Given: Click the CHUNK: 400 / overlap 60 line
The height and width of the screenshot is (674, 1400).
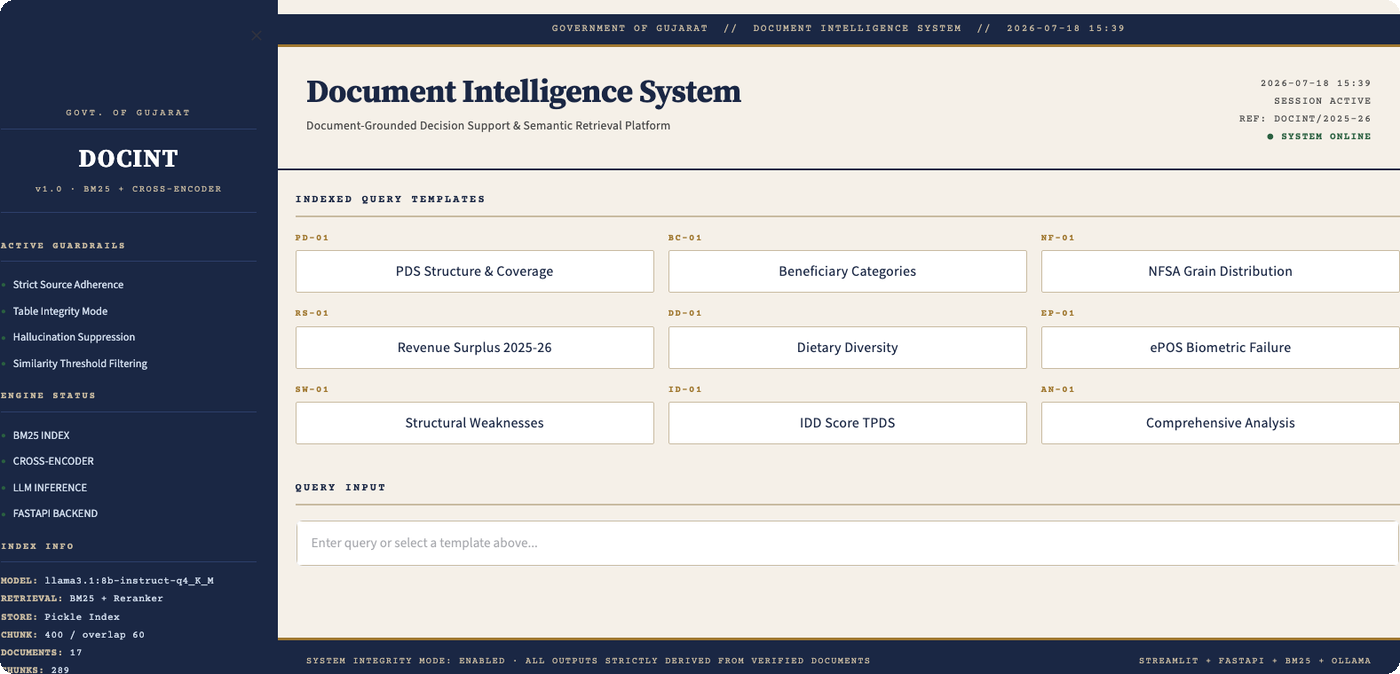Looking at the screenshot, I should click(x=73, y=635).
